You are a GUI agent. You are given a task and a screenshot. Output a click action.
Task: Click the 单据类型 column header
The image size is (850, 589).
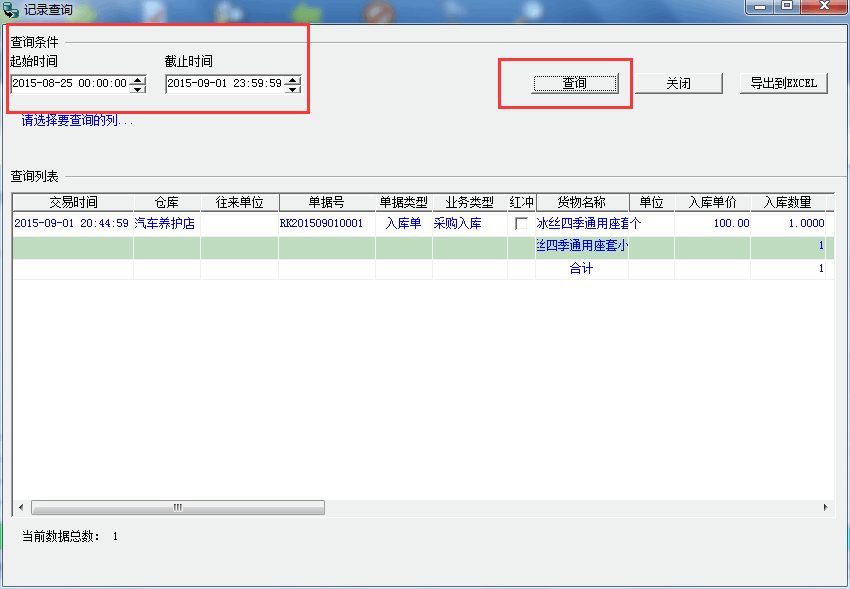[404, 203]
